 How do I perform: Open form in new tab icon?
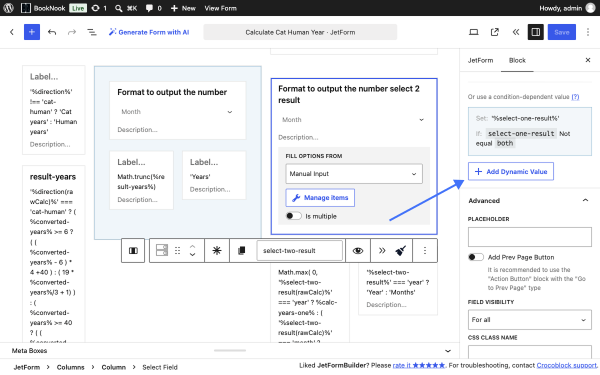point(495,32)
